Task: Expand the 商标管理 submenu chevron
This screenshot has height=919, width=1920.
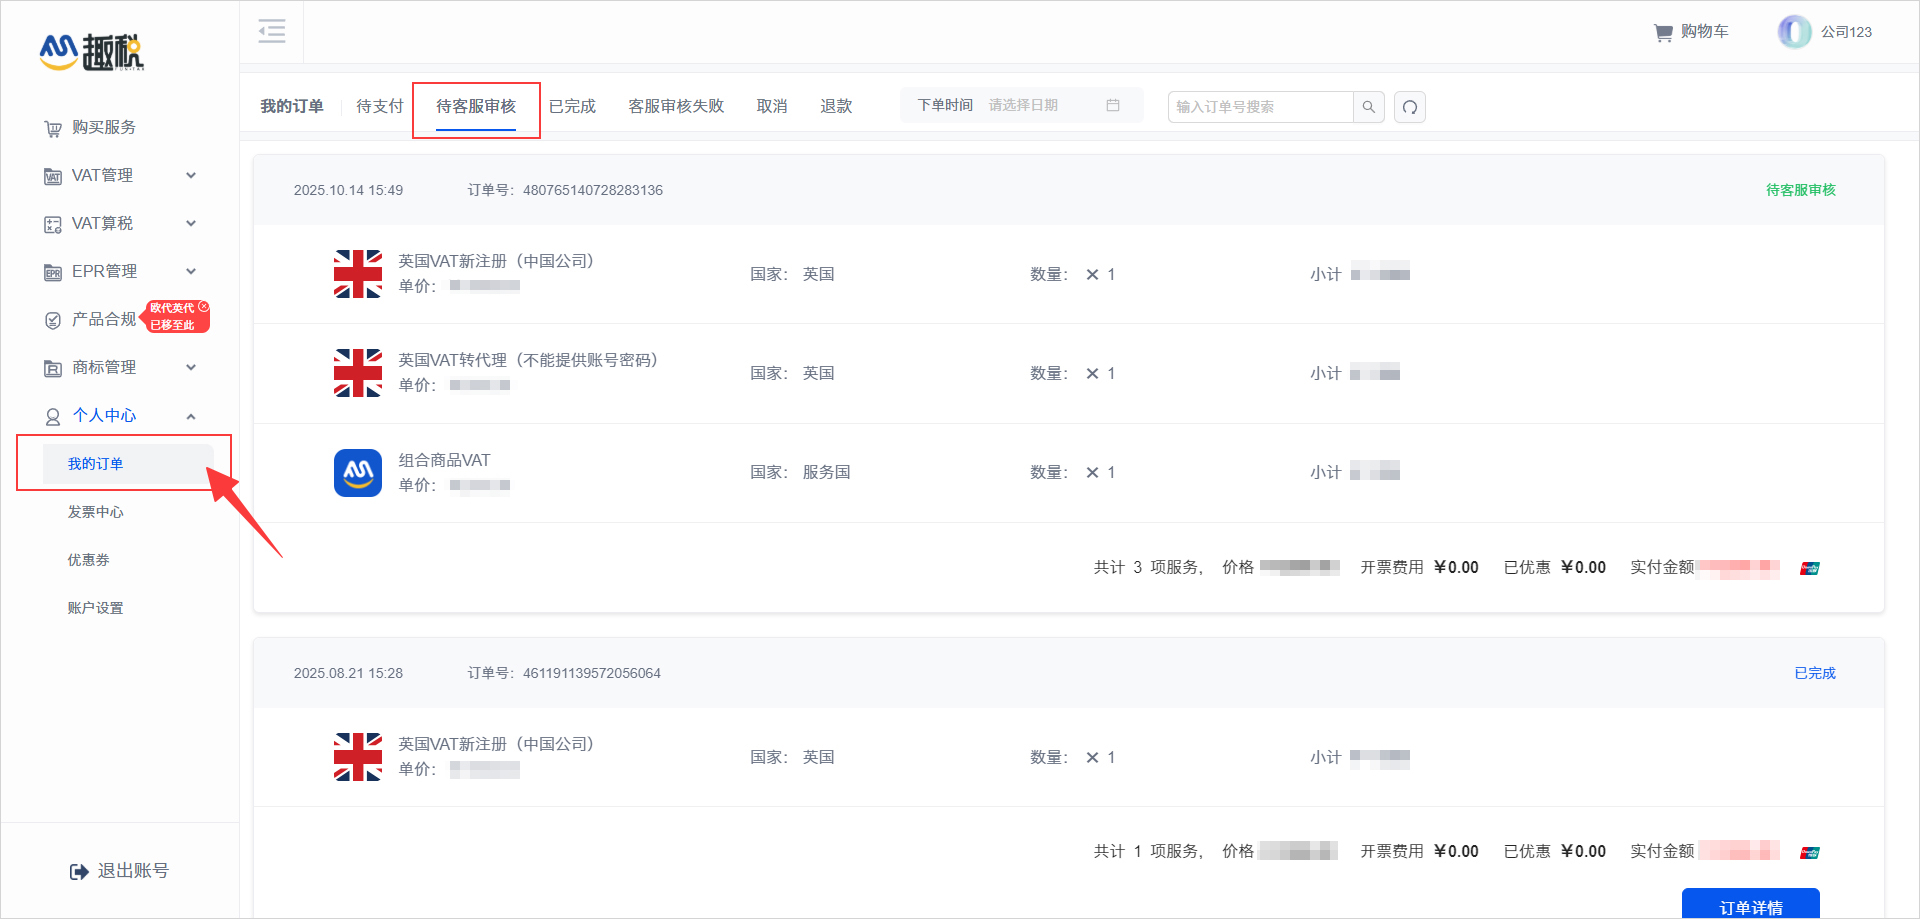Action: point(191,367)
